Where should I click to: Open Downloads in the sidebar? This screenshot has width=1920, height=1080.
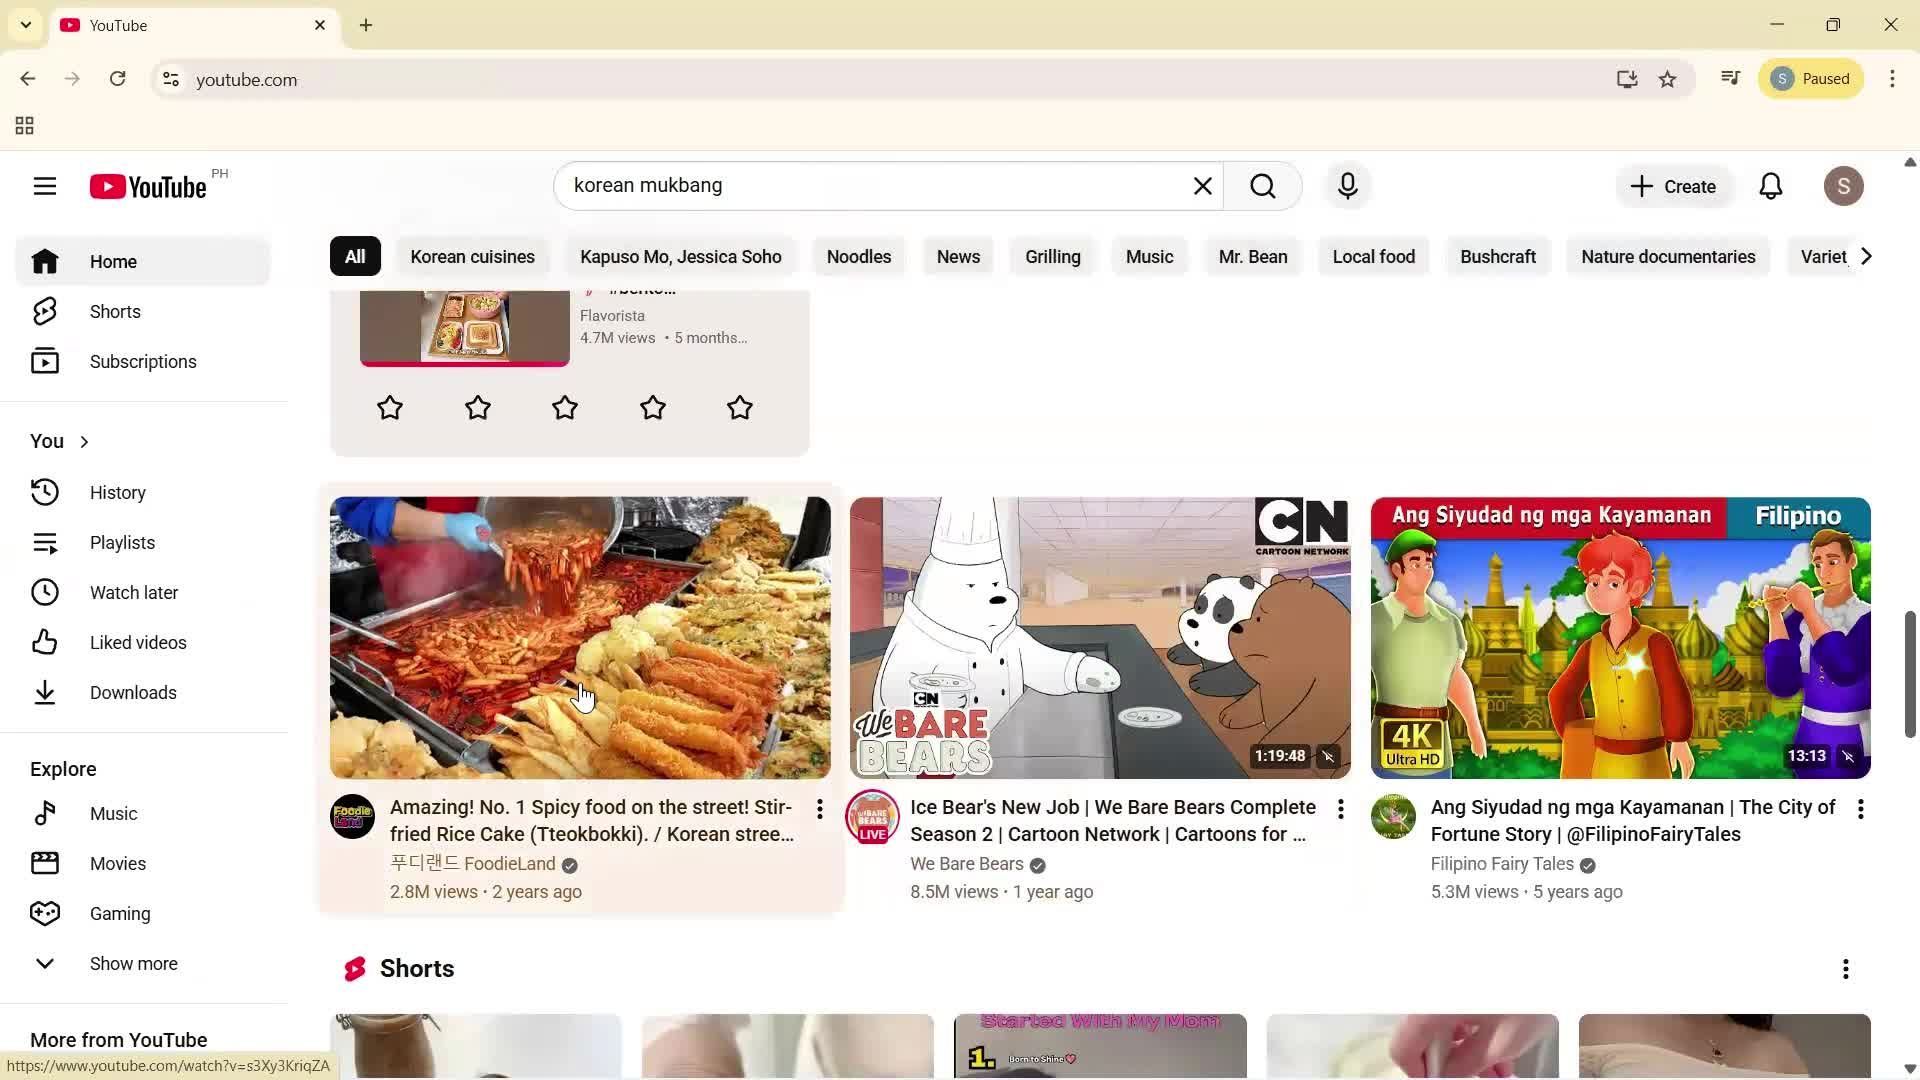134,692
